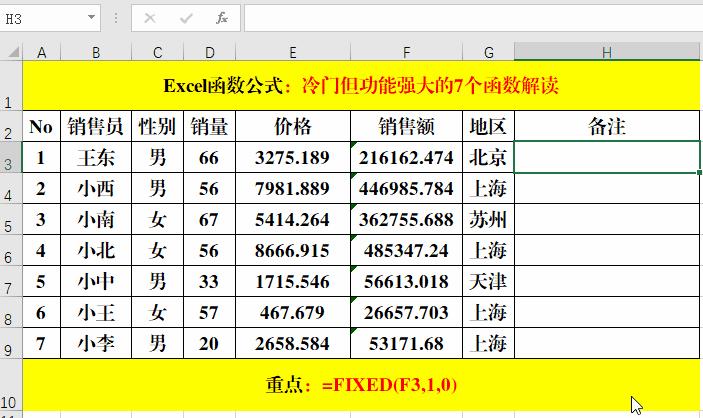
Task: Click the title cell 'Excel函数公式'
Action: click(361, 86)
